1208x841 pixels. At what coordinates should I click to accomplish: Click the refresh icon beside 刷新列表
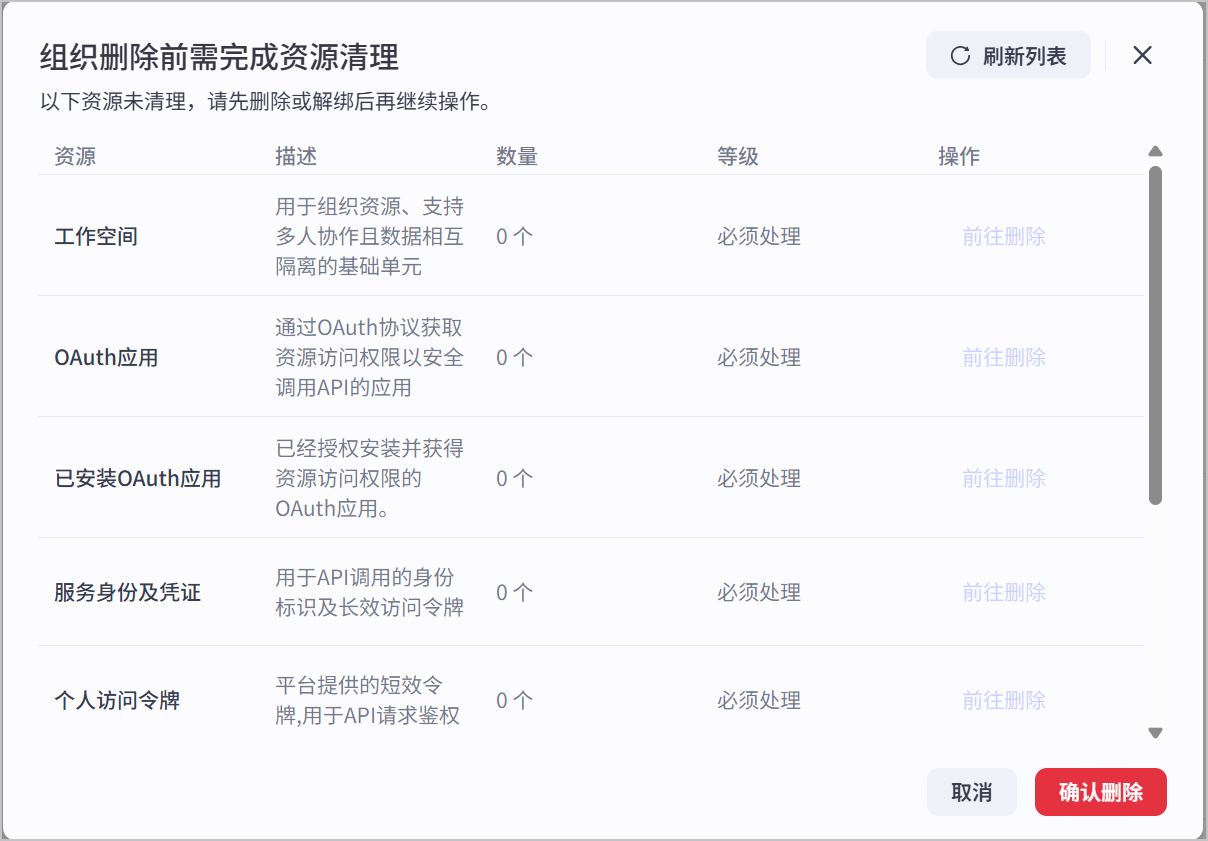[960, 56]
